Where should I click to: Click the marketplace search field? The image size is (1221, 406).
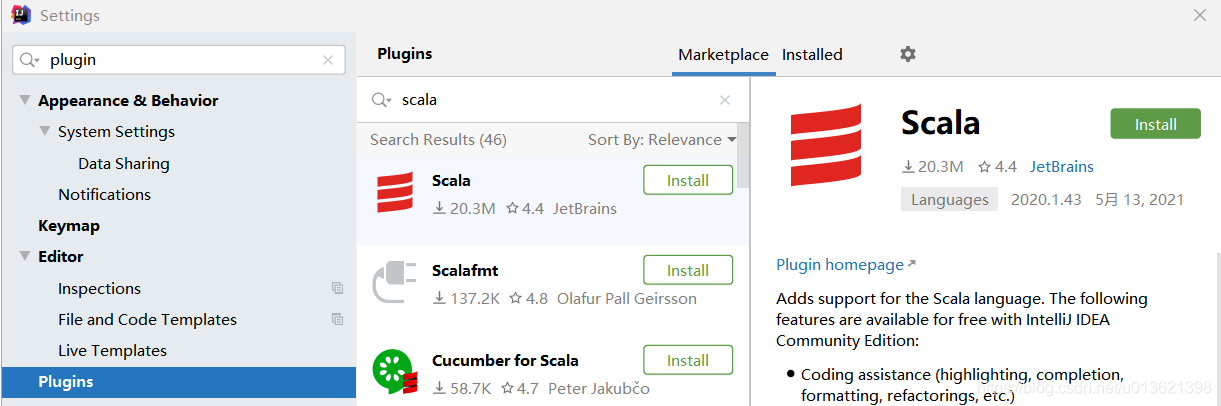point(555,100)
